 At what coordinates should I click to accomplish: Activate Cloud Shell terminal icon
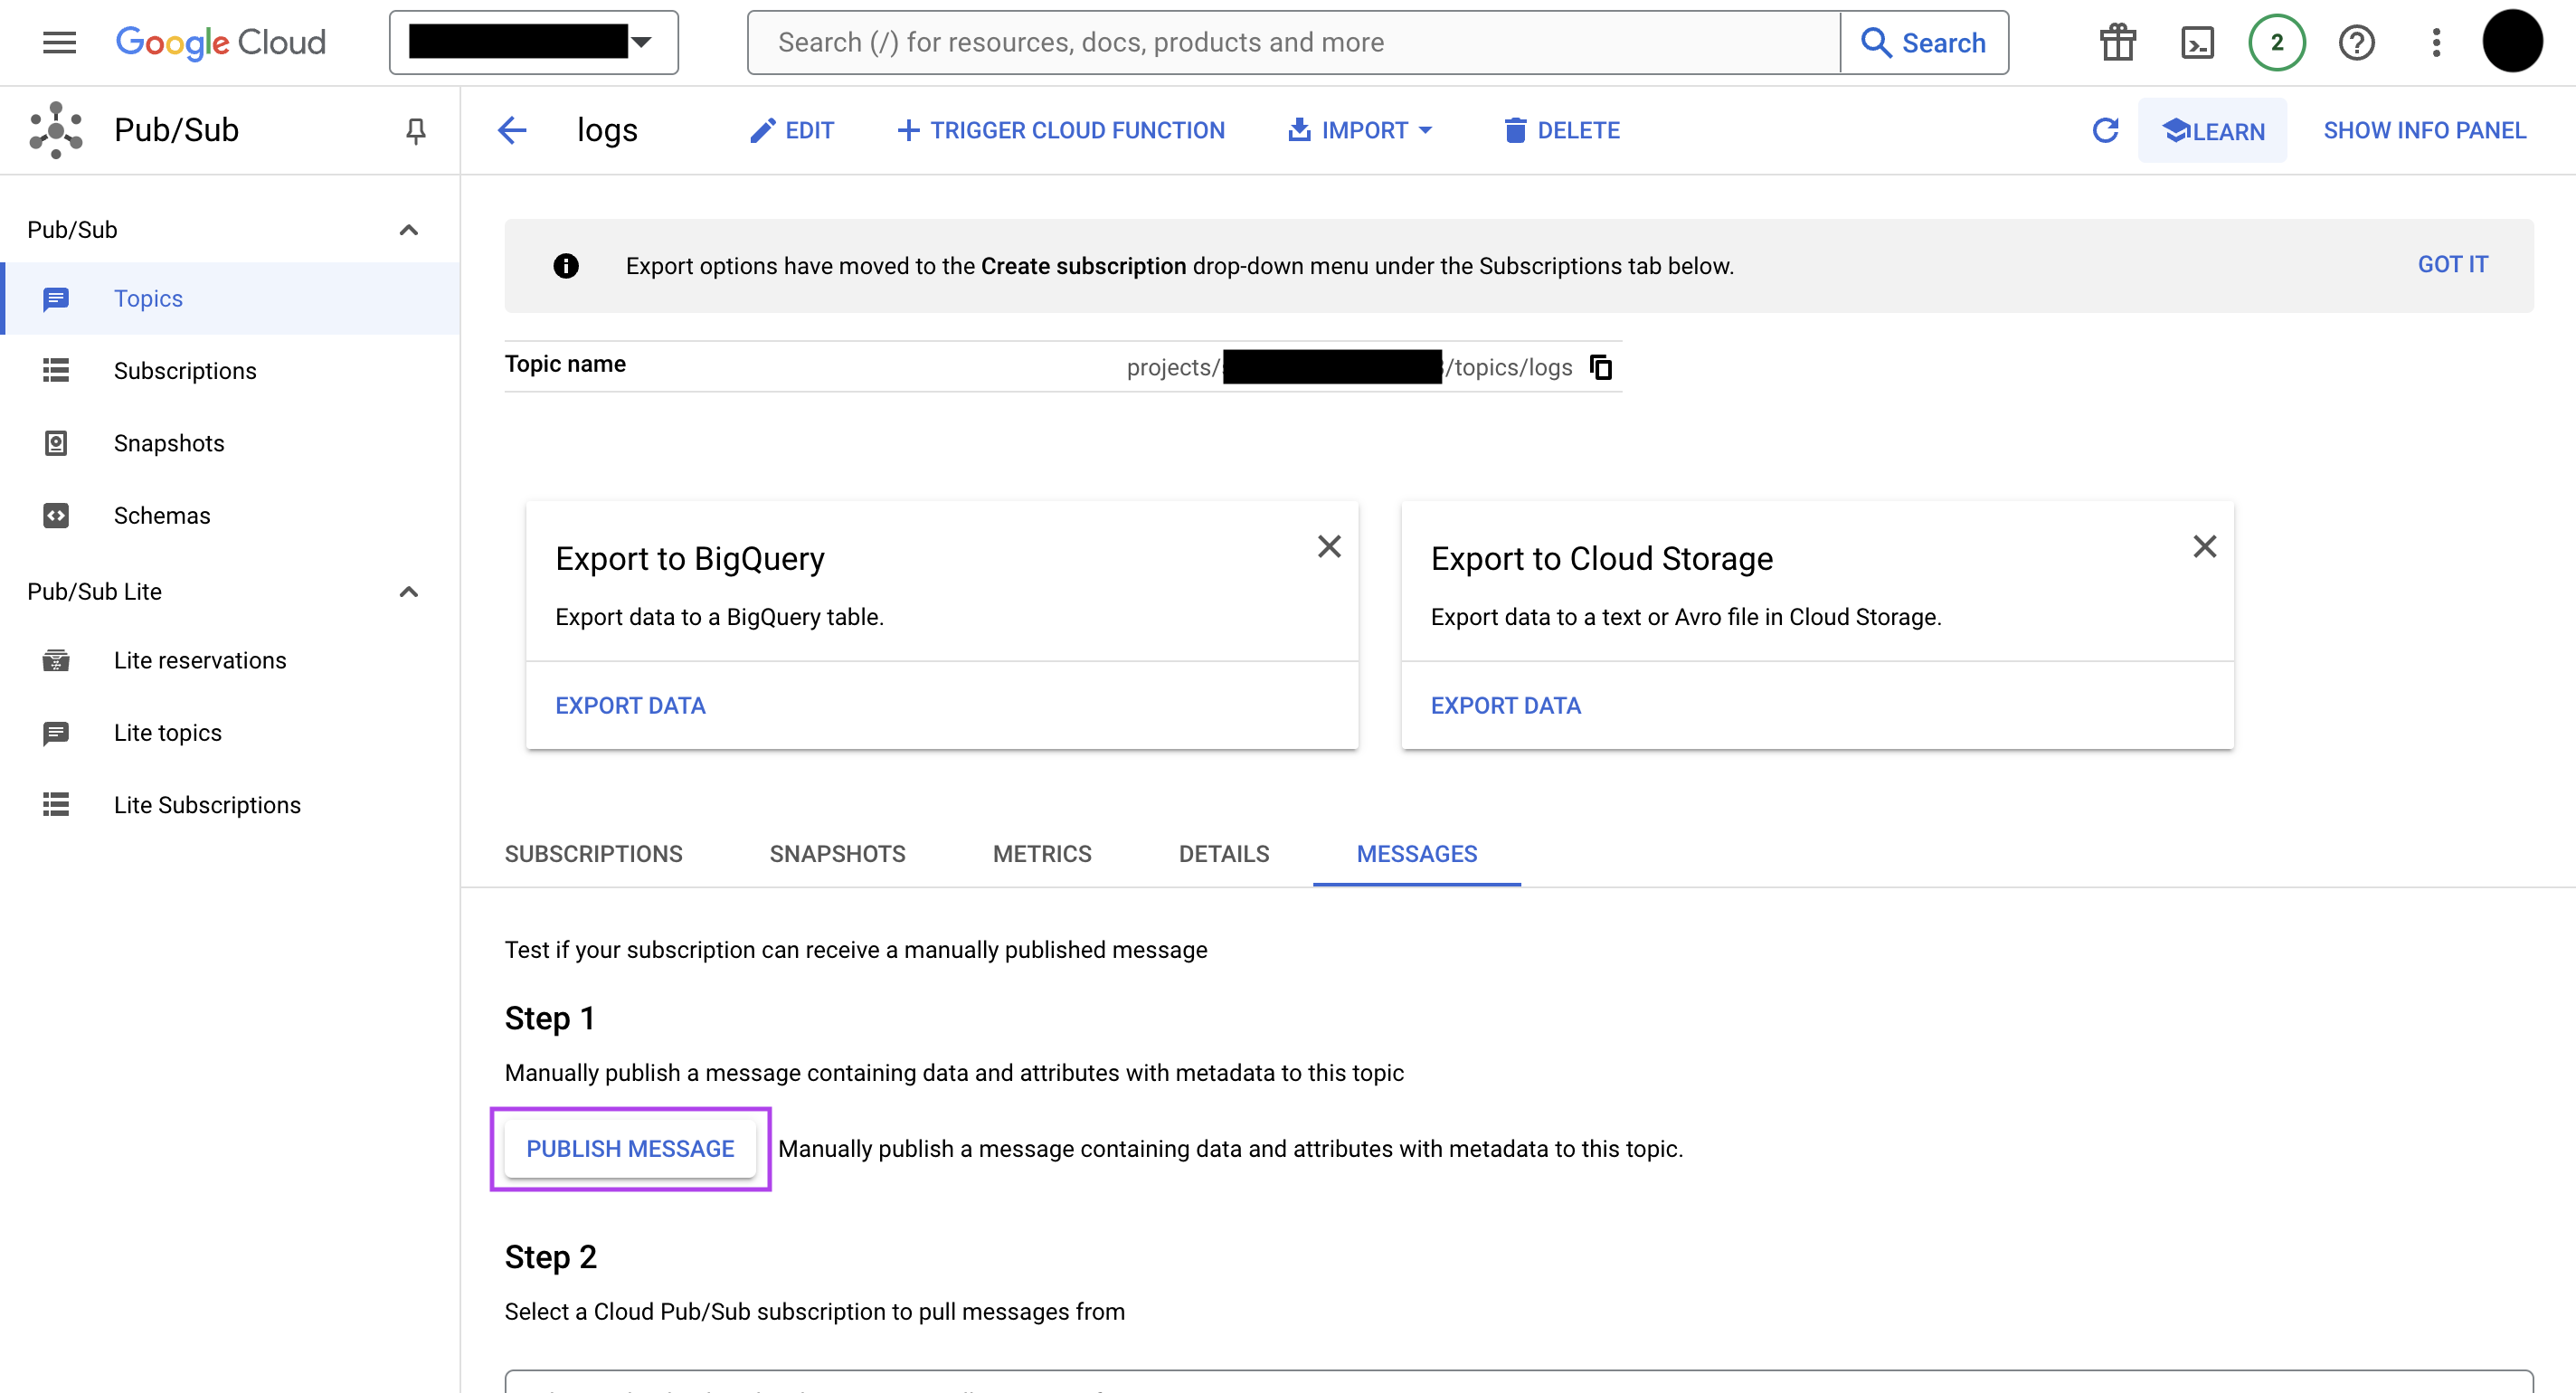(x=2197, y=42)
